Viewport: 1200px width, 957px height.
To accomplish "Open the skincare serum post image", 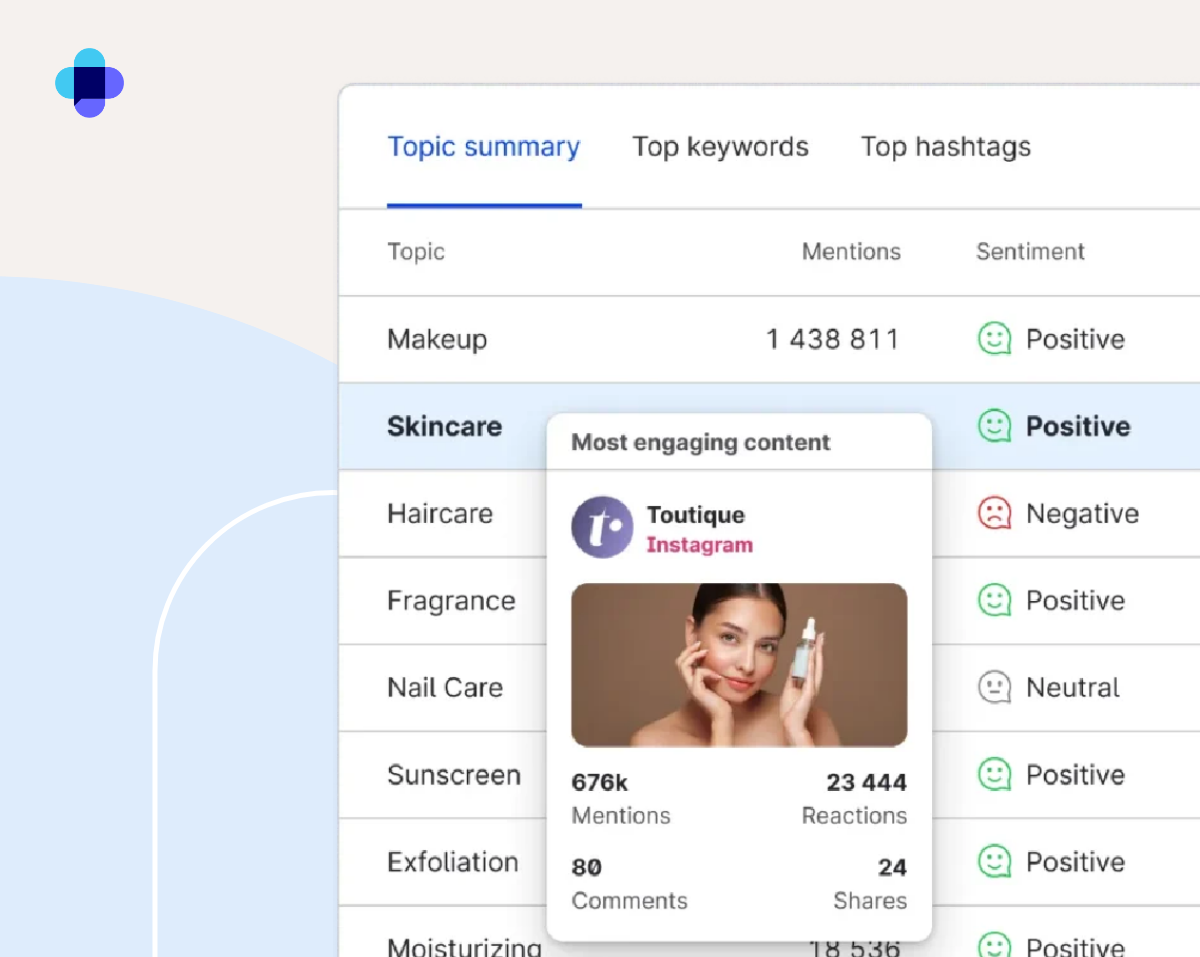I will [739, 665].
